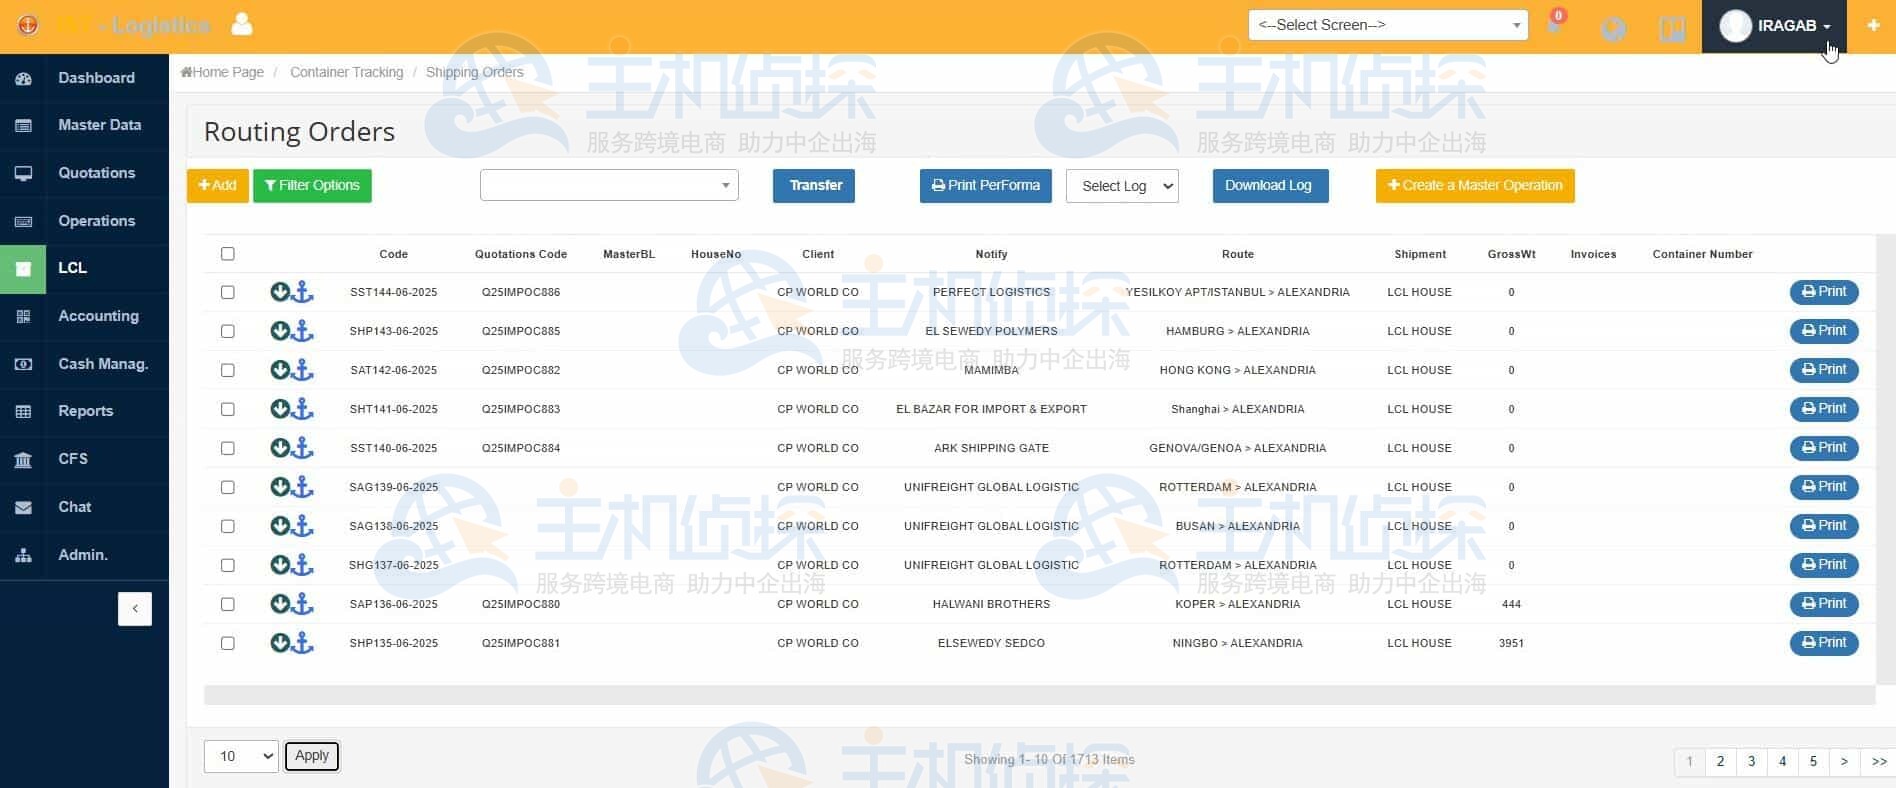Select the checkbox for SAP136-06-2025 row

click(228, 604)
